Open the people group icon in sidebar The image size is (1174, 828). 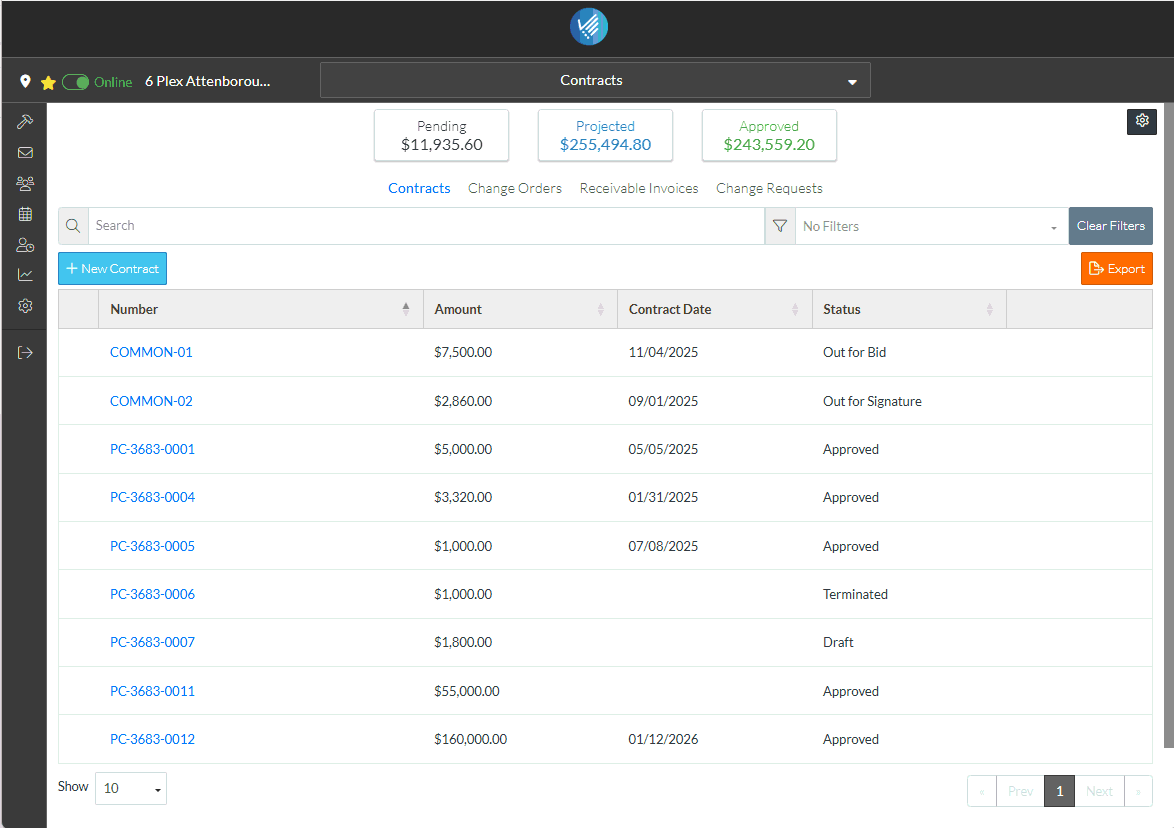25,183
